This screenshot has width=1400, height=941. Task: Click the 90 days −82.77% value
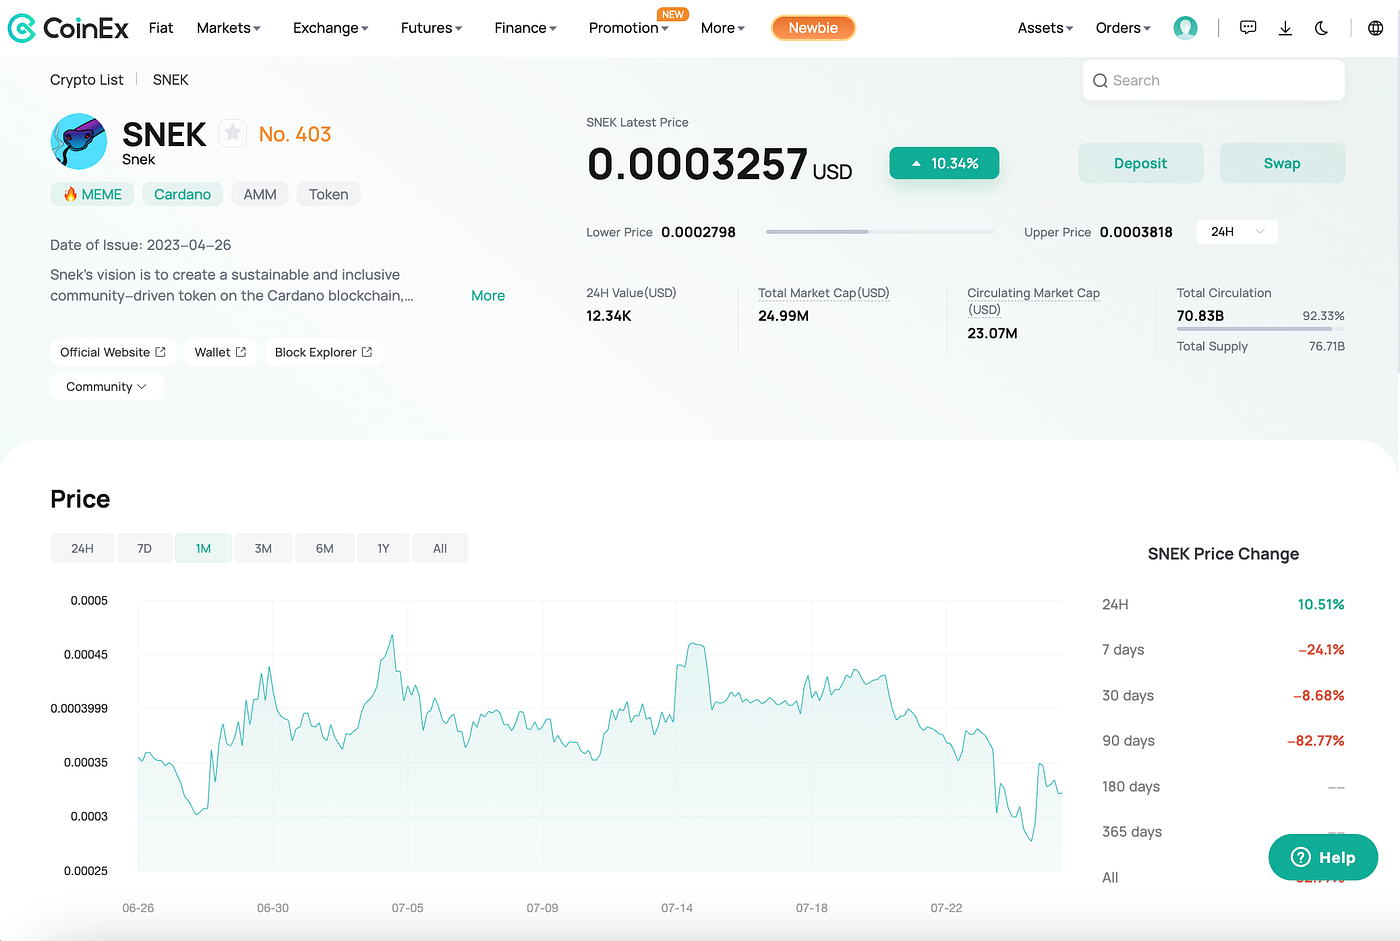[x=1315, y=741]
